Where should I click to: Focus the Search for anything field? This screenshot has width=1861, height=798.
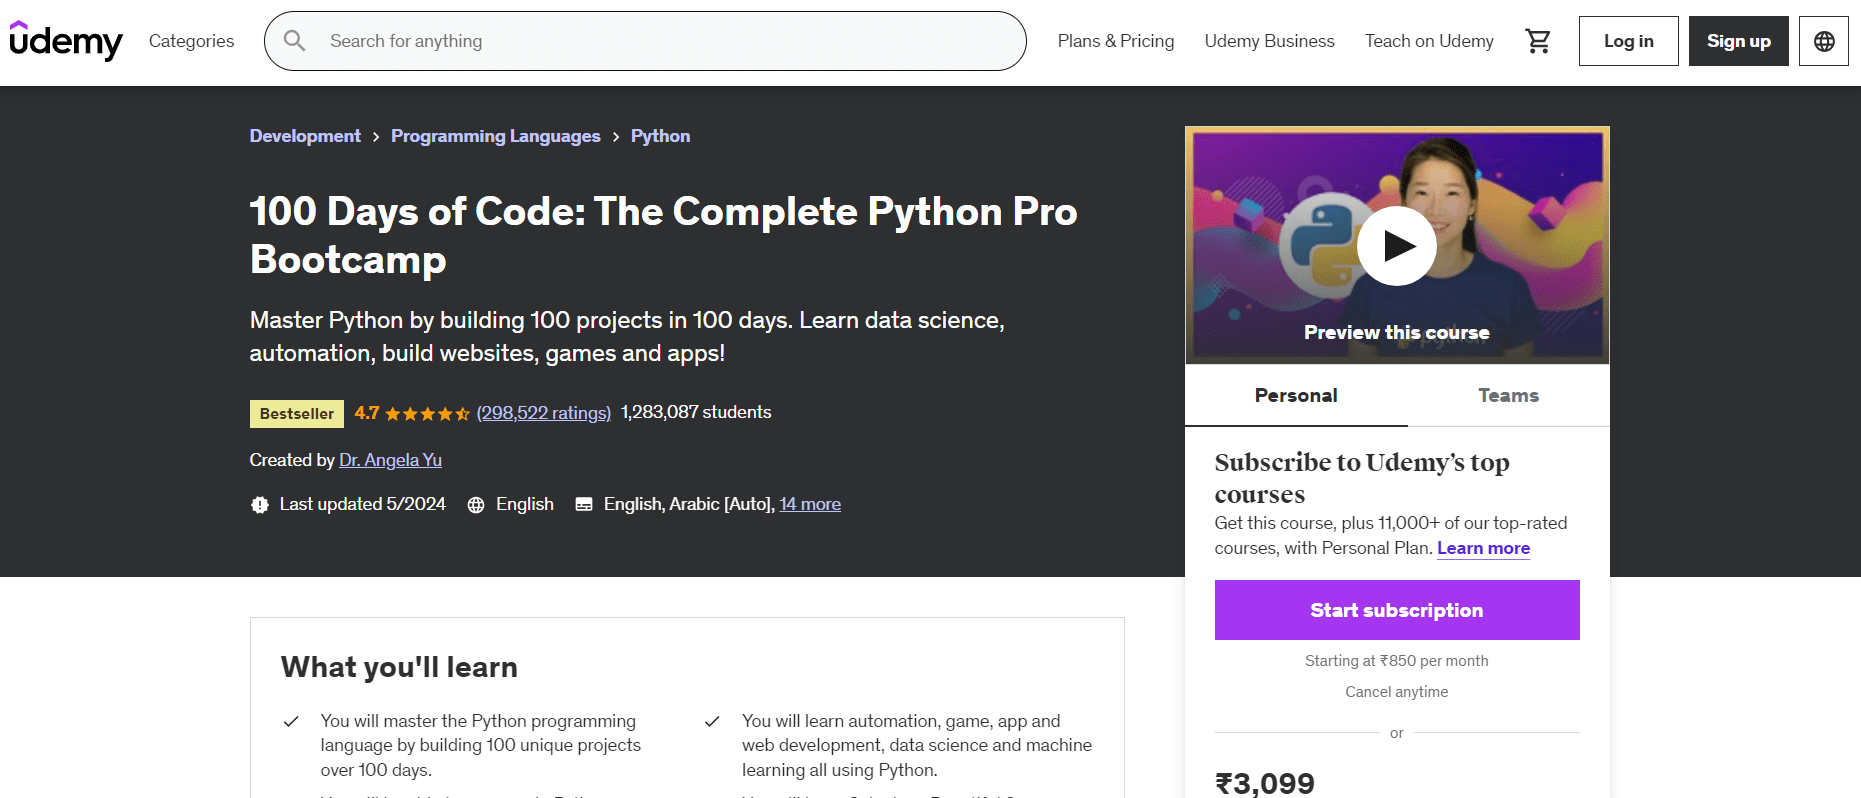[645, 41]
